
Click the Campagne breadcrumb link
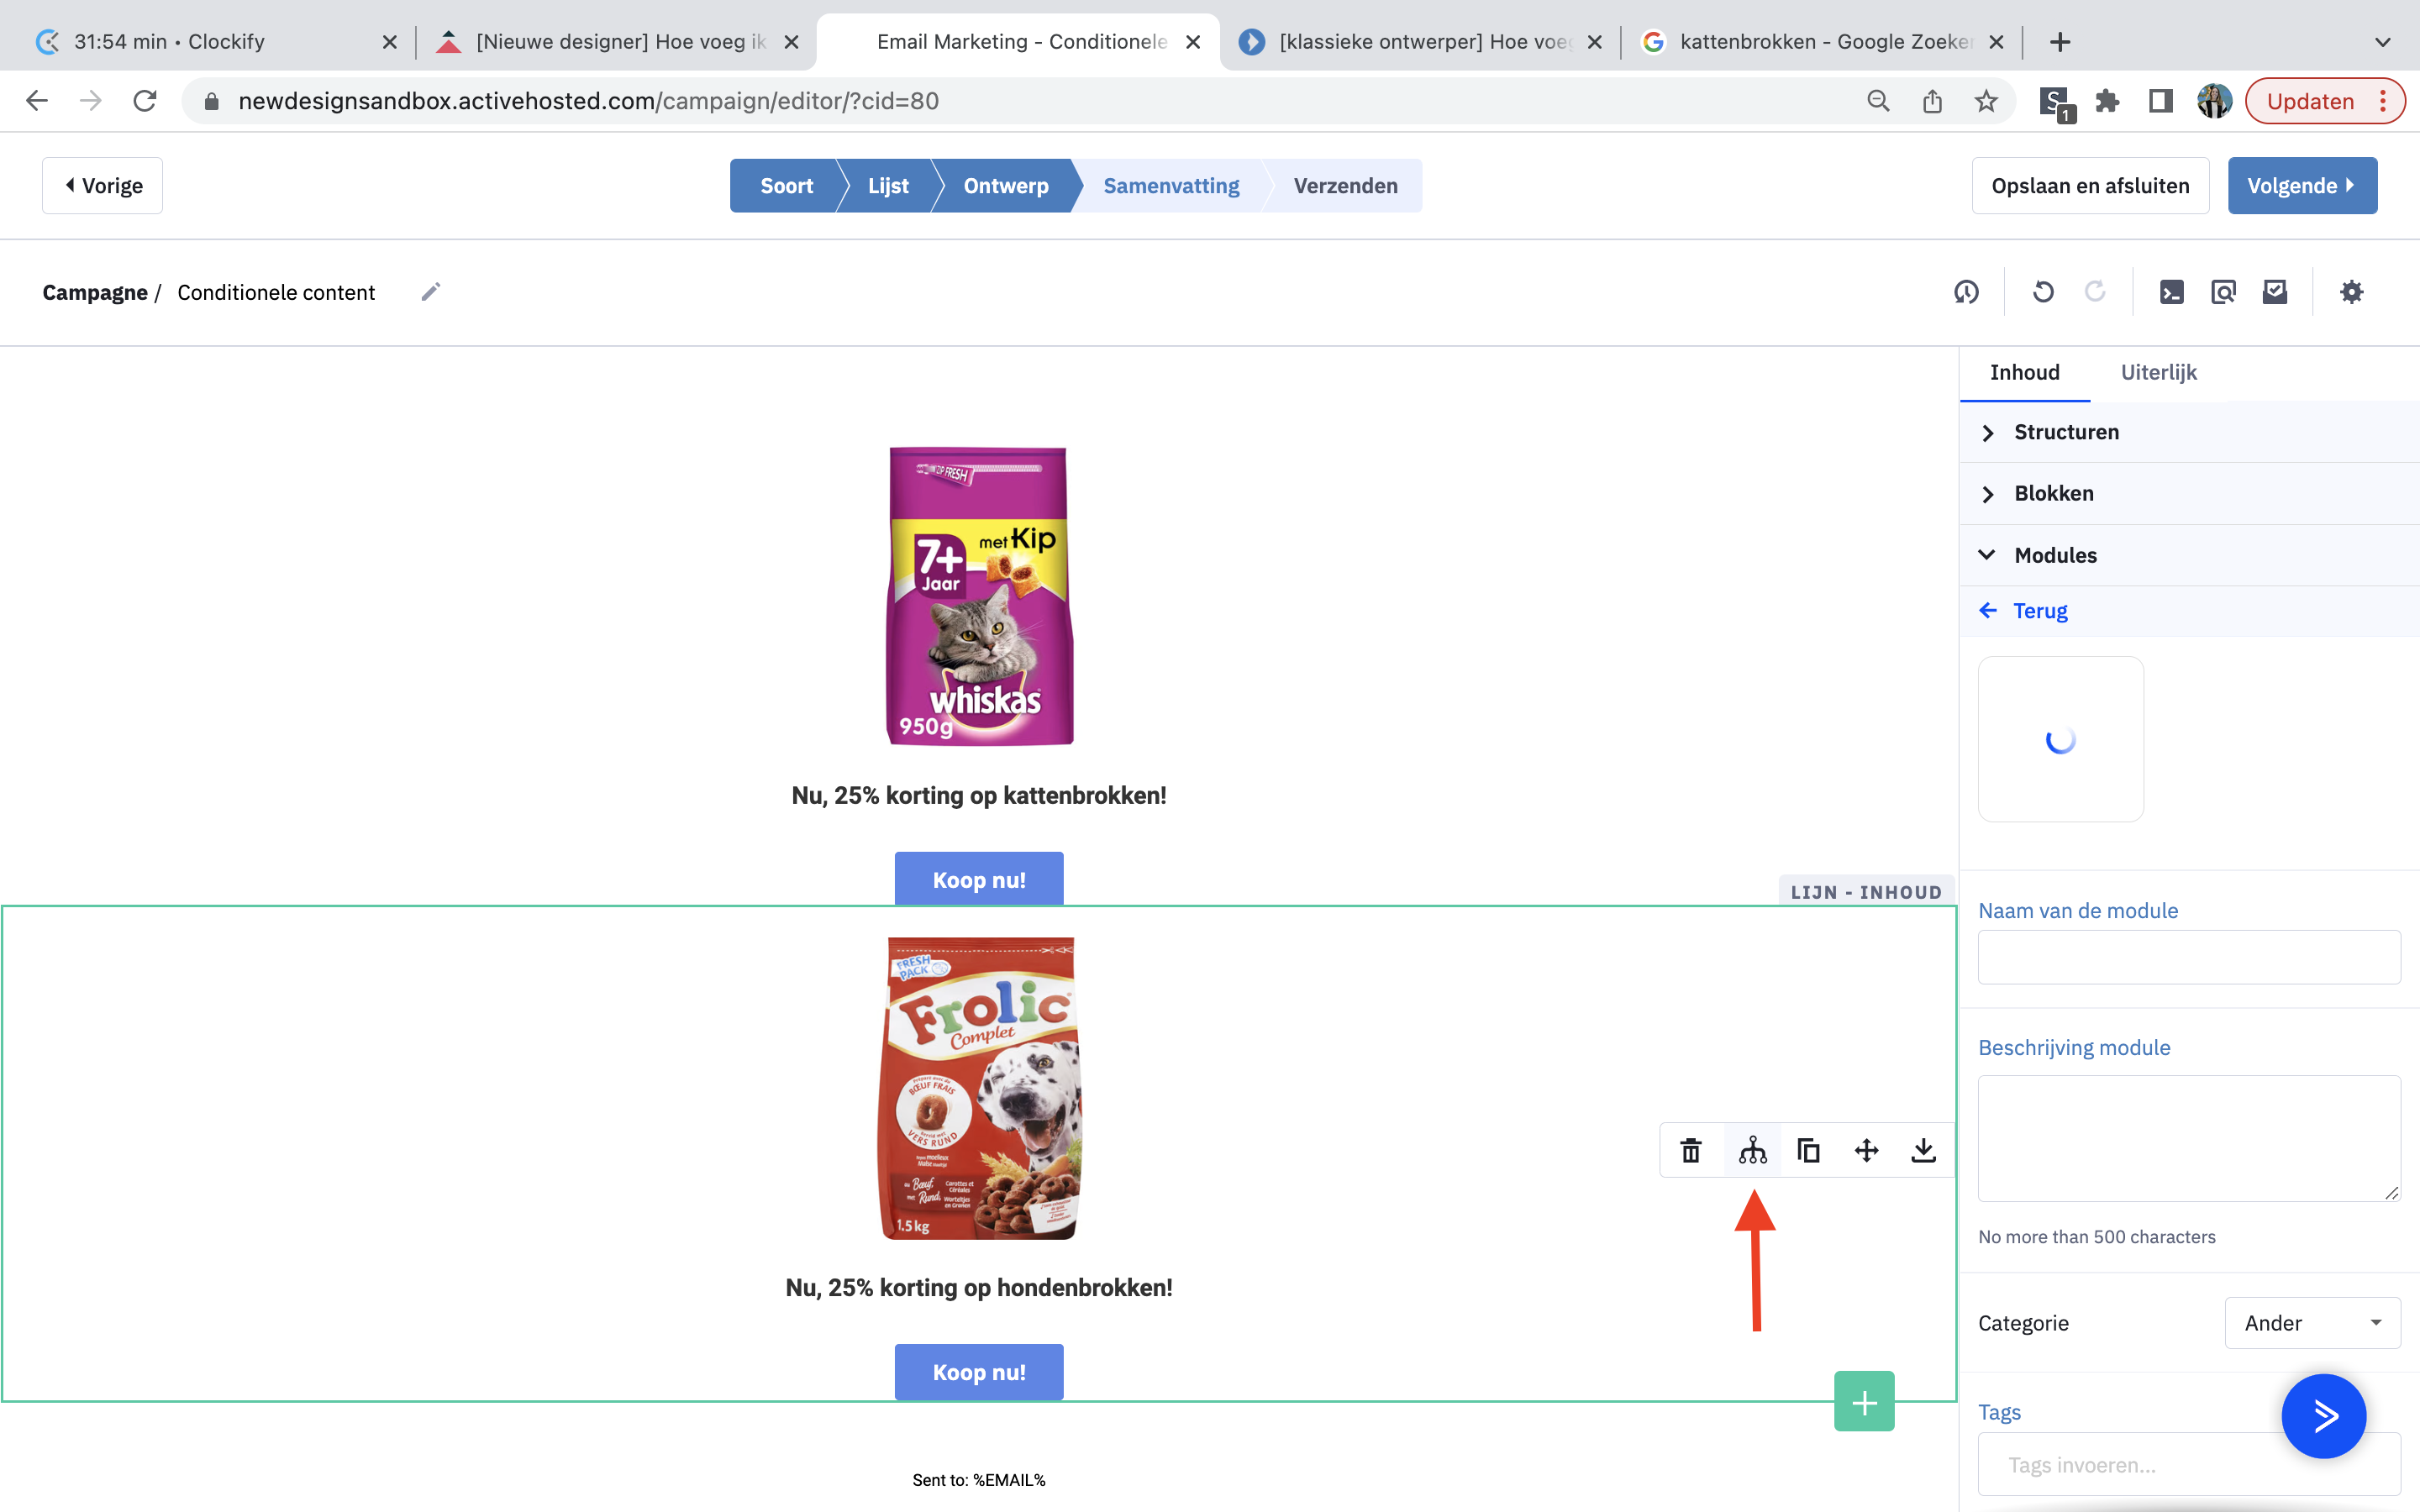[x=95, y=292]
